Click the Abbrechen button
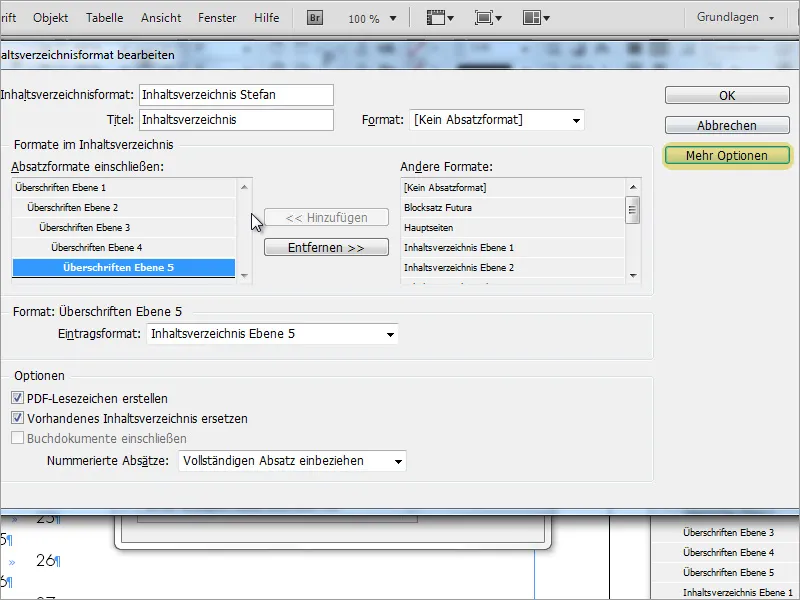The width and height of the screenshot is (800, 600). (x=727, y=126)
